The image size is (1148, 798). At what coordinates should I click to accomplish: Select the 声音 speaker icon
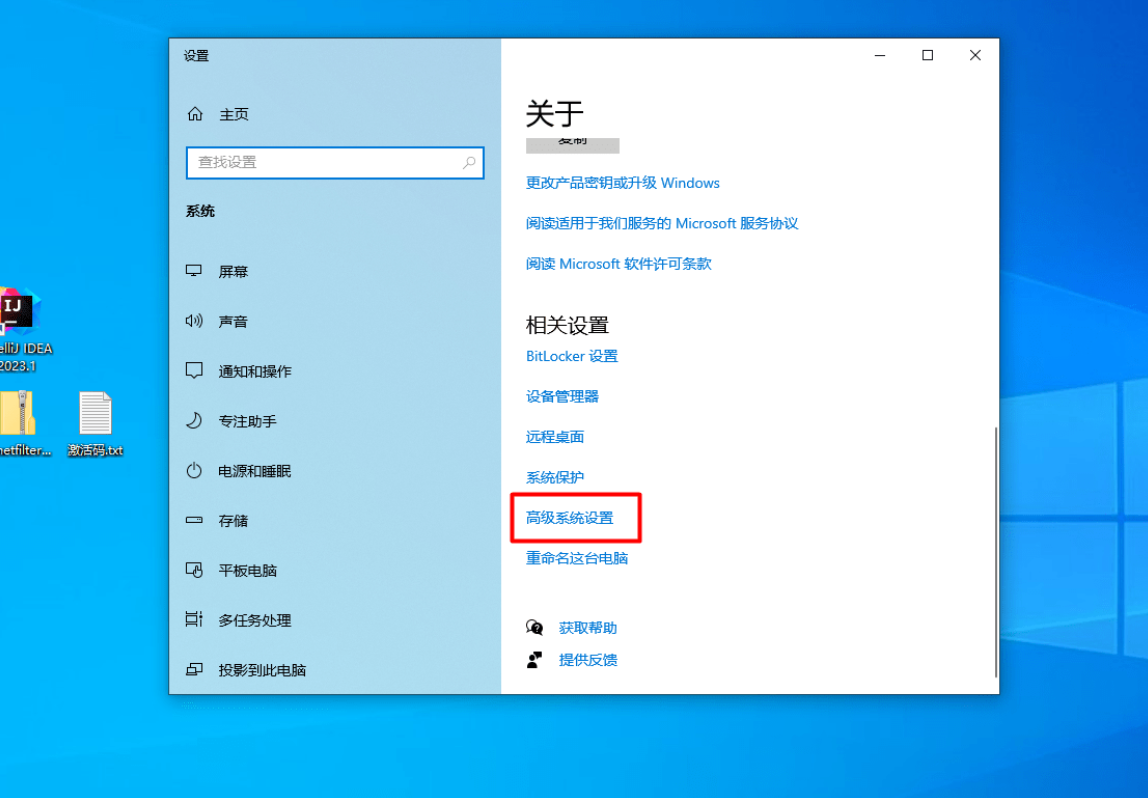click(x=194, y=321)
